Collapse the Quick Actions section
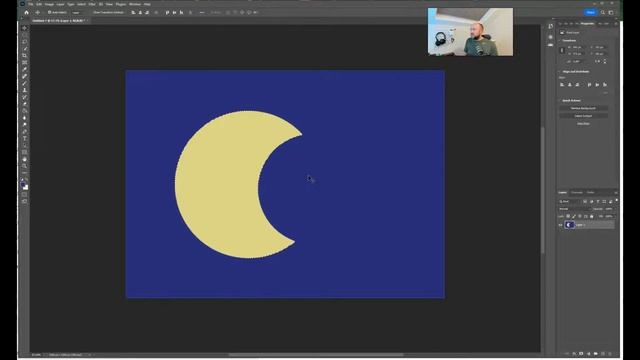Viewport: 640px width, 360px height. [x=559, y=100]
